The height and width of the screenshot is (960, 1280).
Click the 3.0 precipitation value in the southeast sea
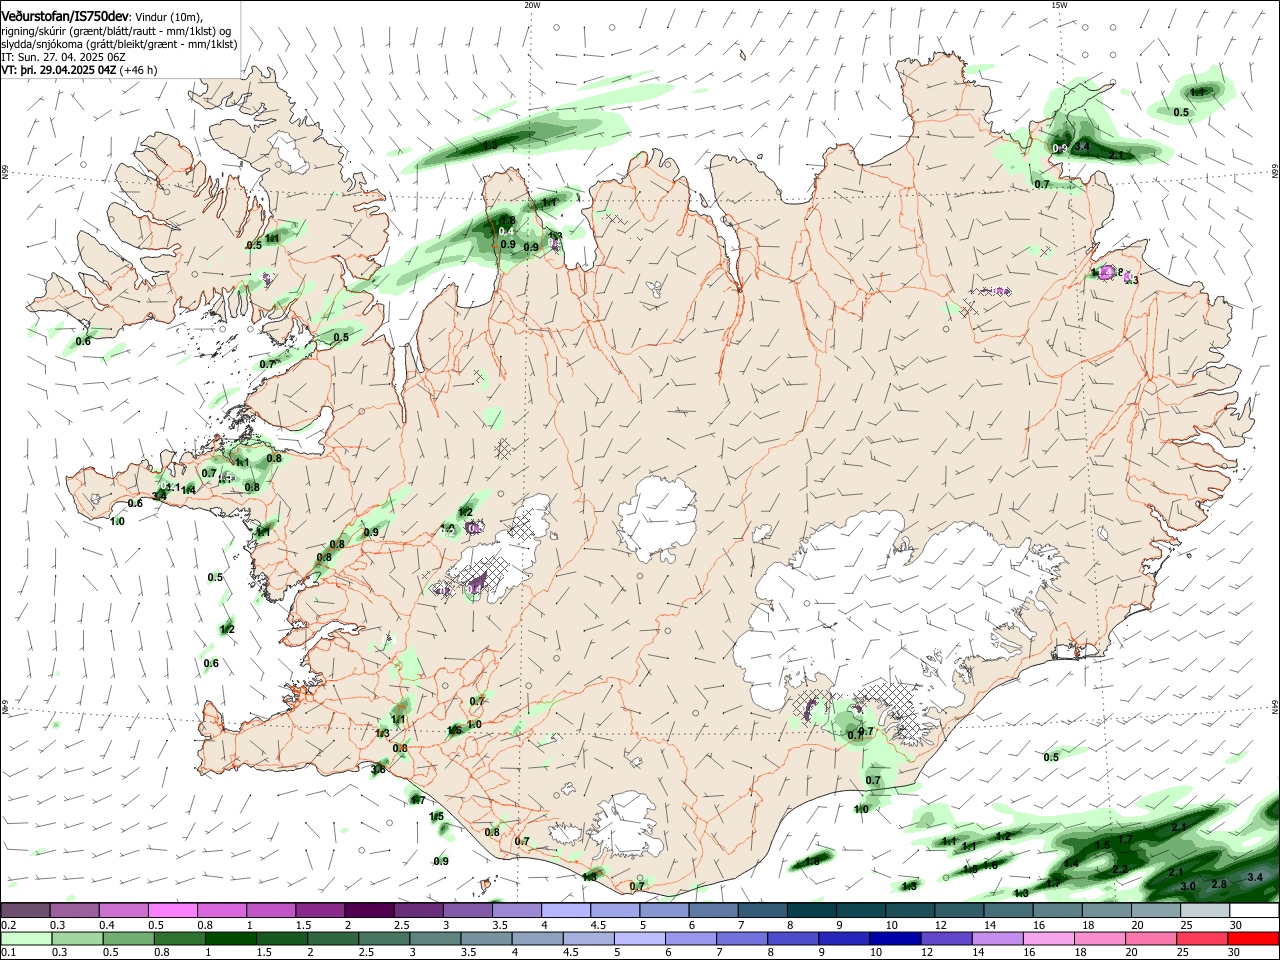(1188, 886)
